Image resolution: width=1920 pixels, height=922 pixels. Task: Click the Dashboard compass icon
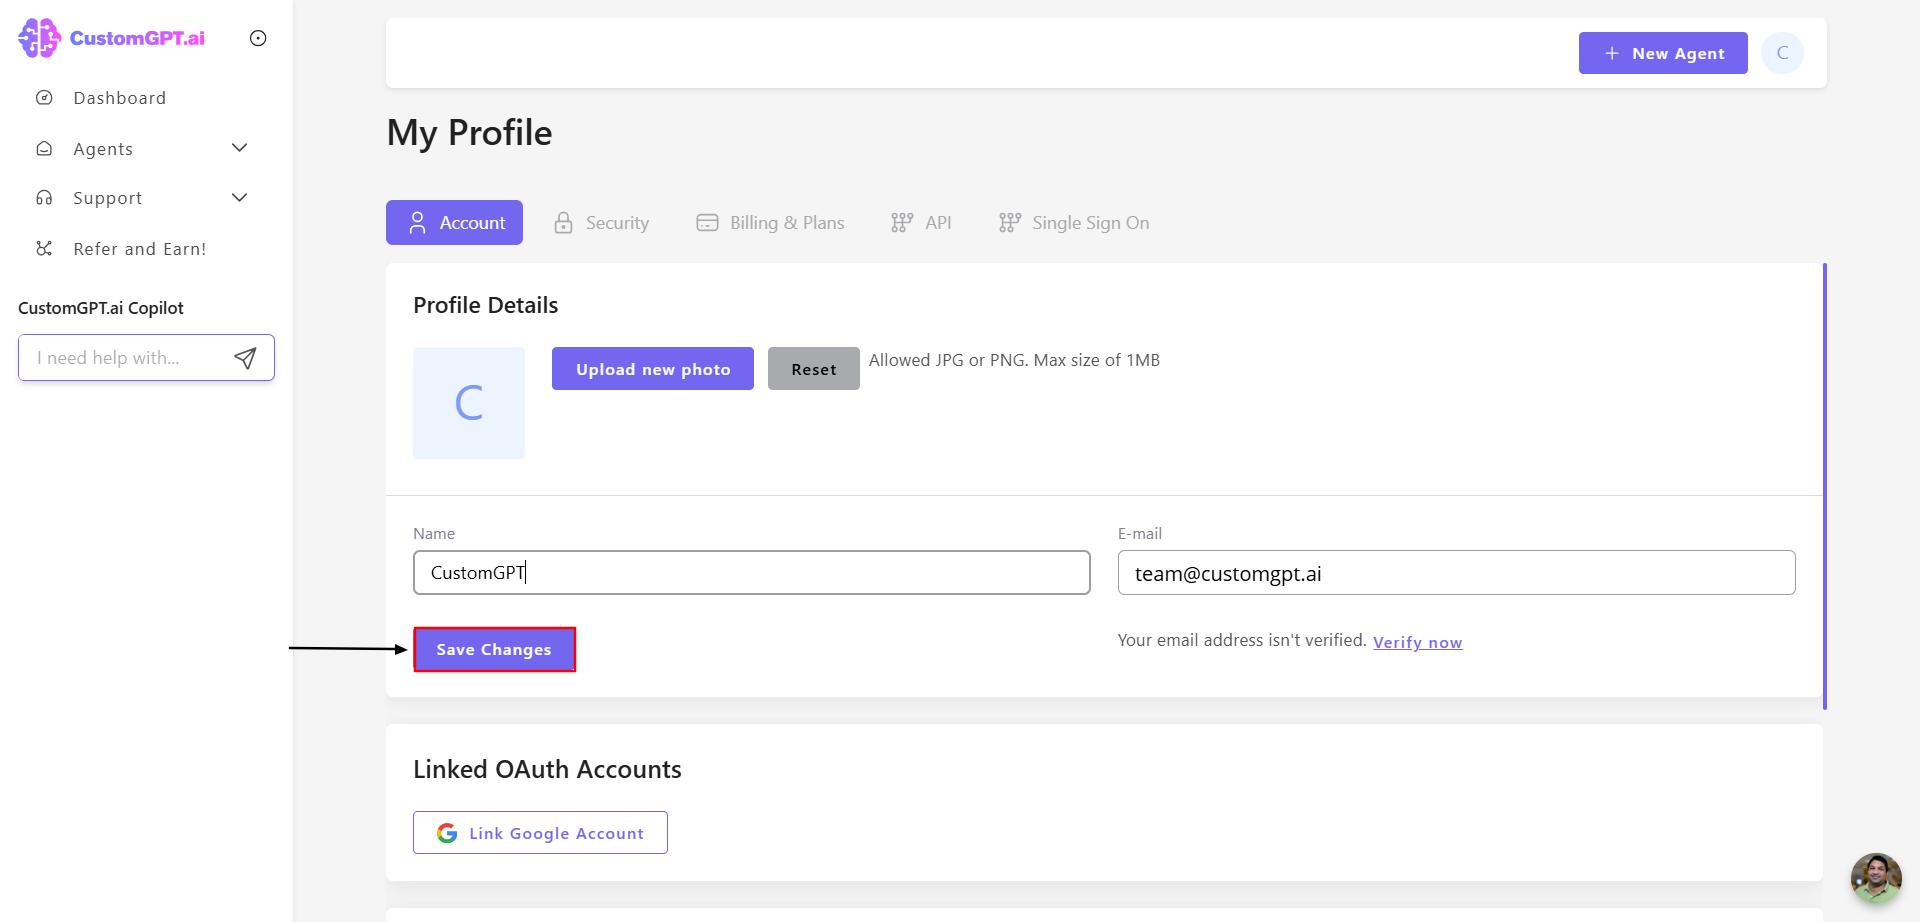44,98
